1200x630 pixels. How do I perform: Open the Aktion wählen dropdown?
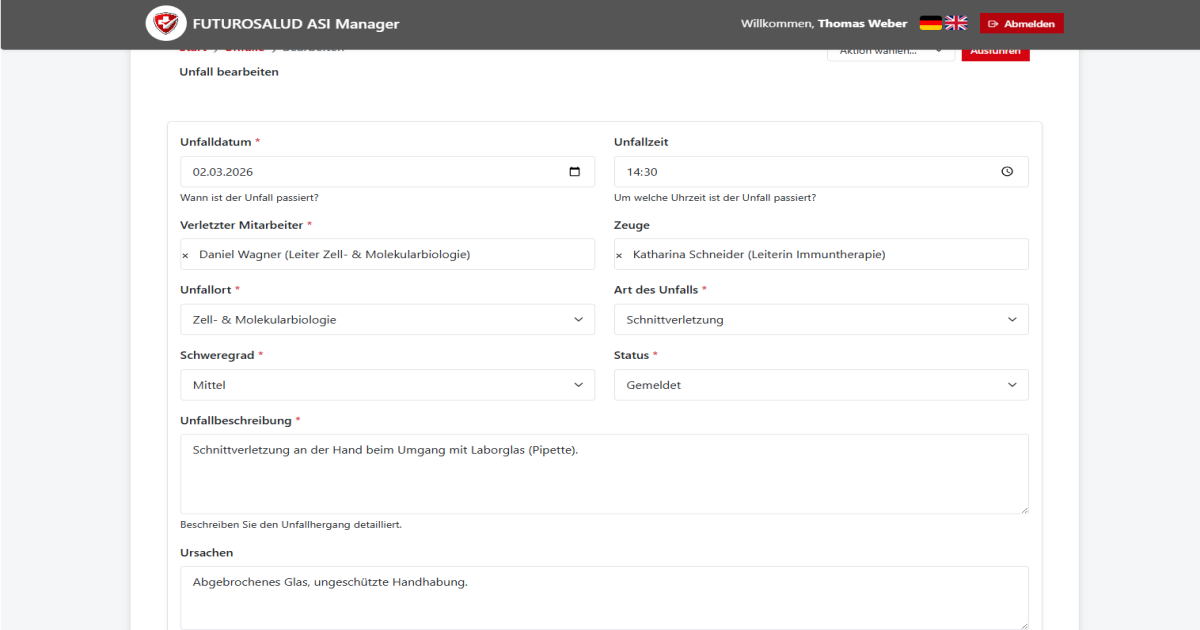(890, 50)
